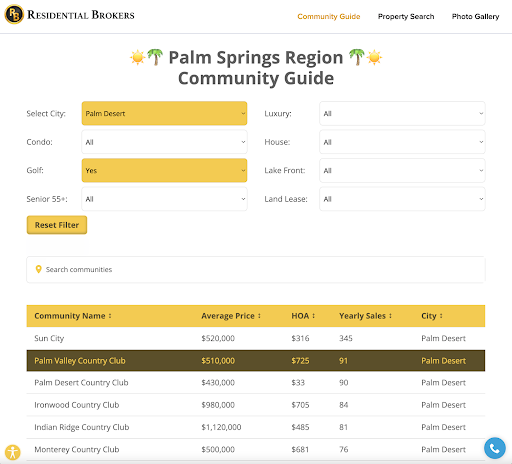The height and width of the screenshot is (464, 512).
Task: Go to Photo Gallery nav item
Action: [475, 16]
